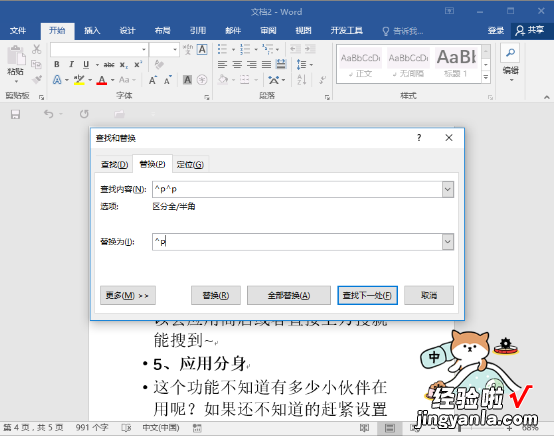
Task: Click the 查找内容 input field
Action: coord(297,189)
